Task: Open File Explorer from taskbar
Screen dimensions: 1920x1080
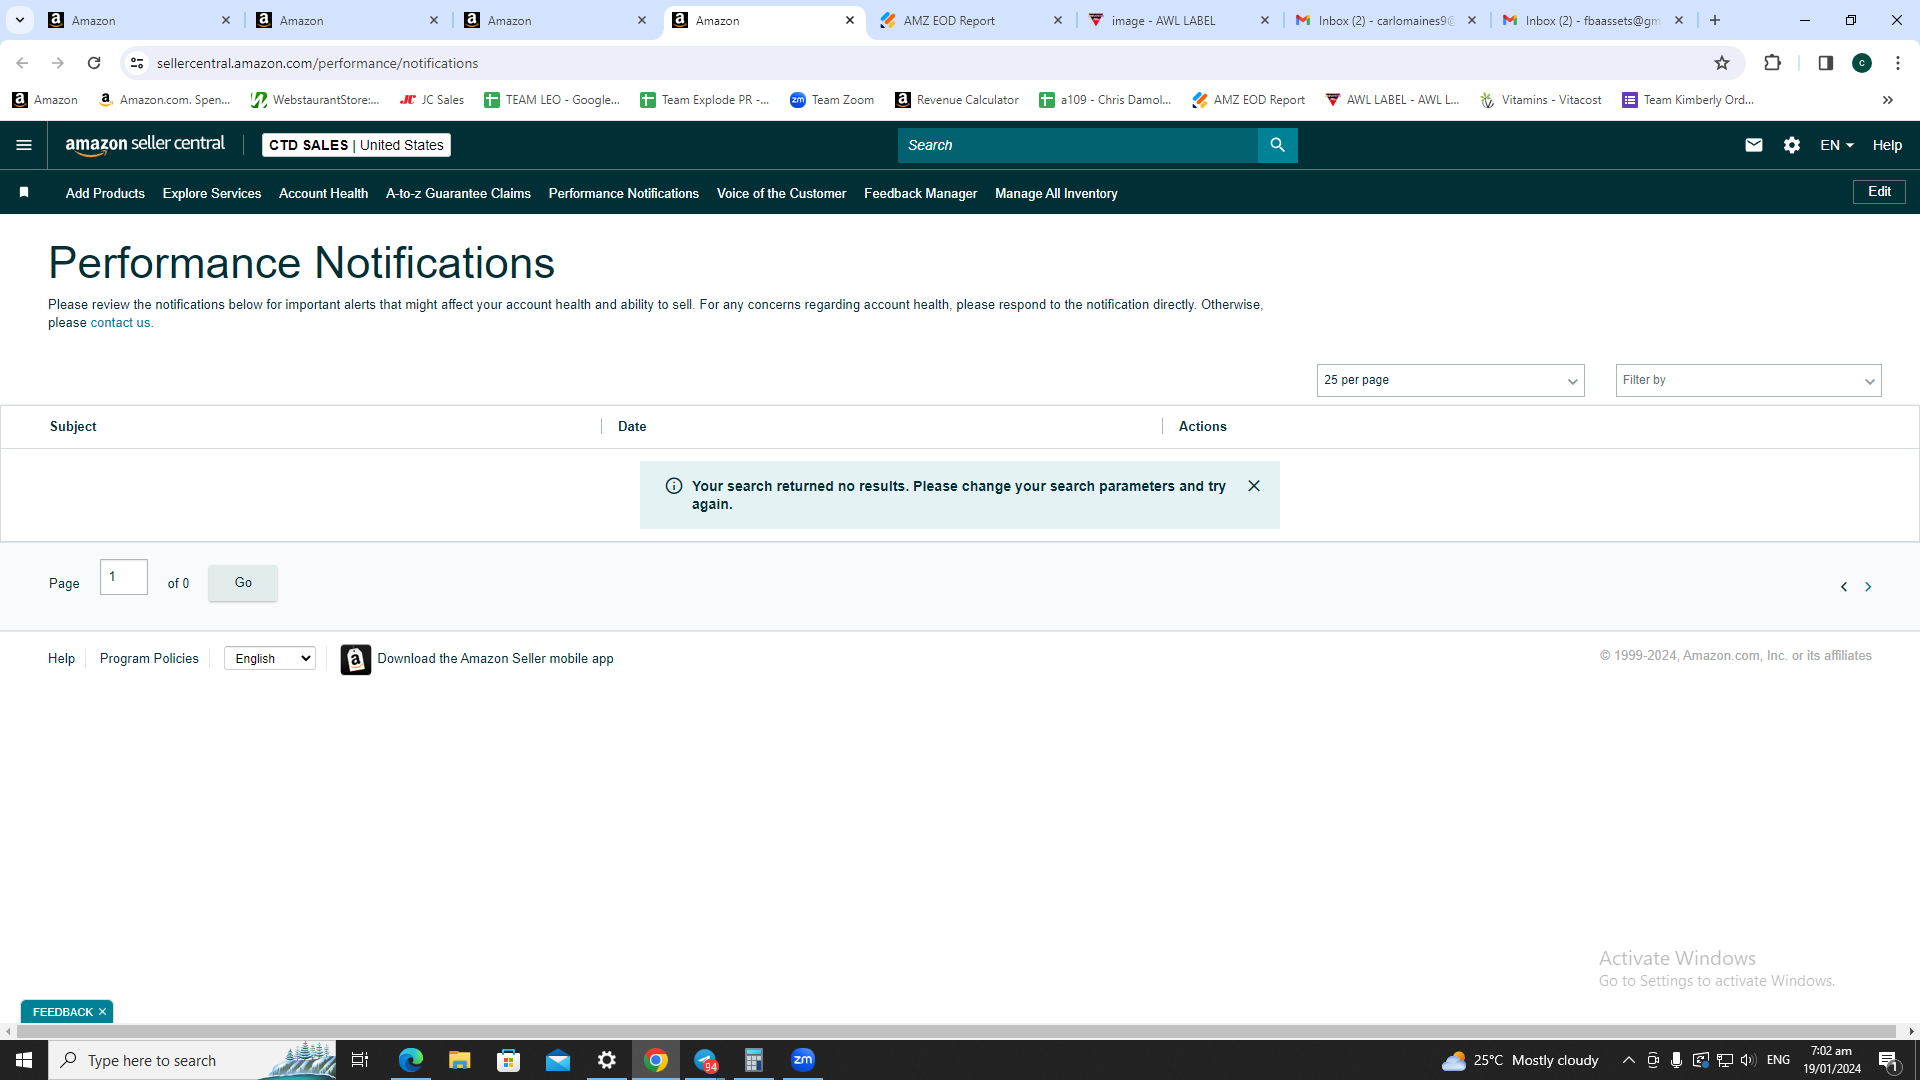Action: point(459,1060)
